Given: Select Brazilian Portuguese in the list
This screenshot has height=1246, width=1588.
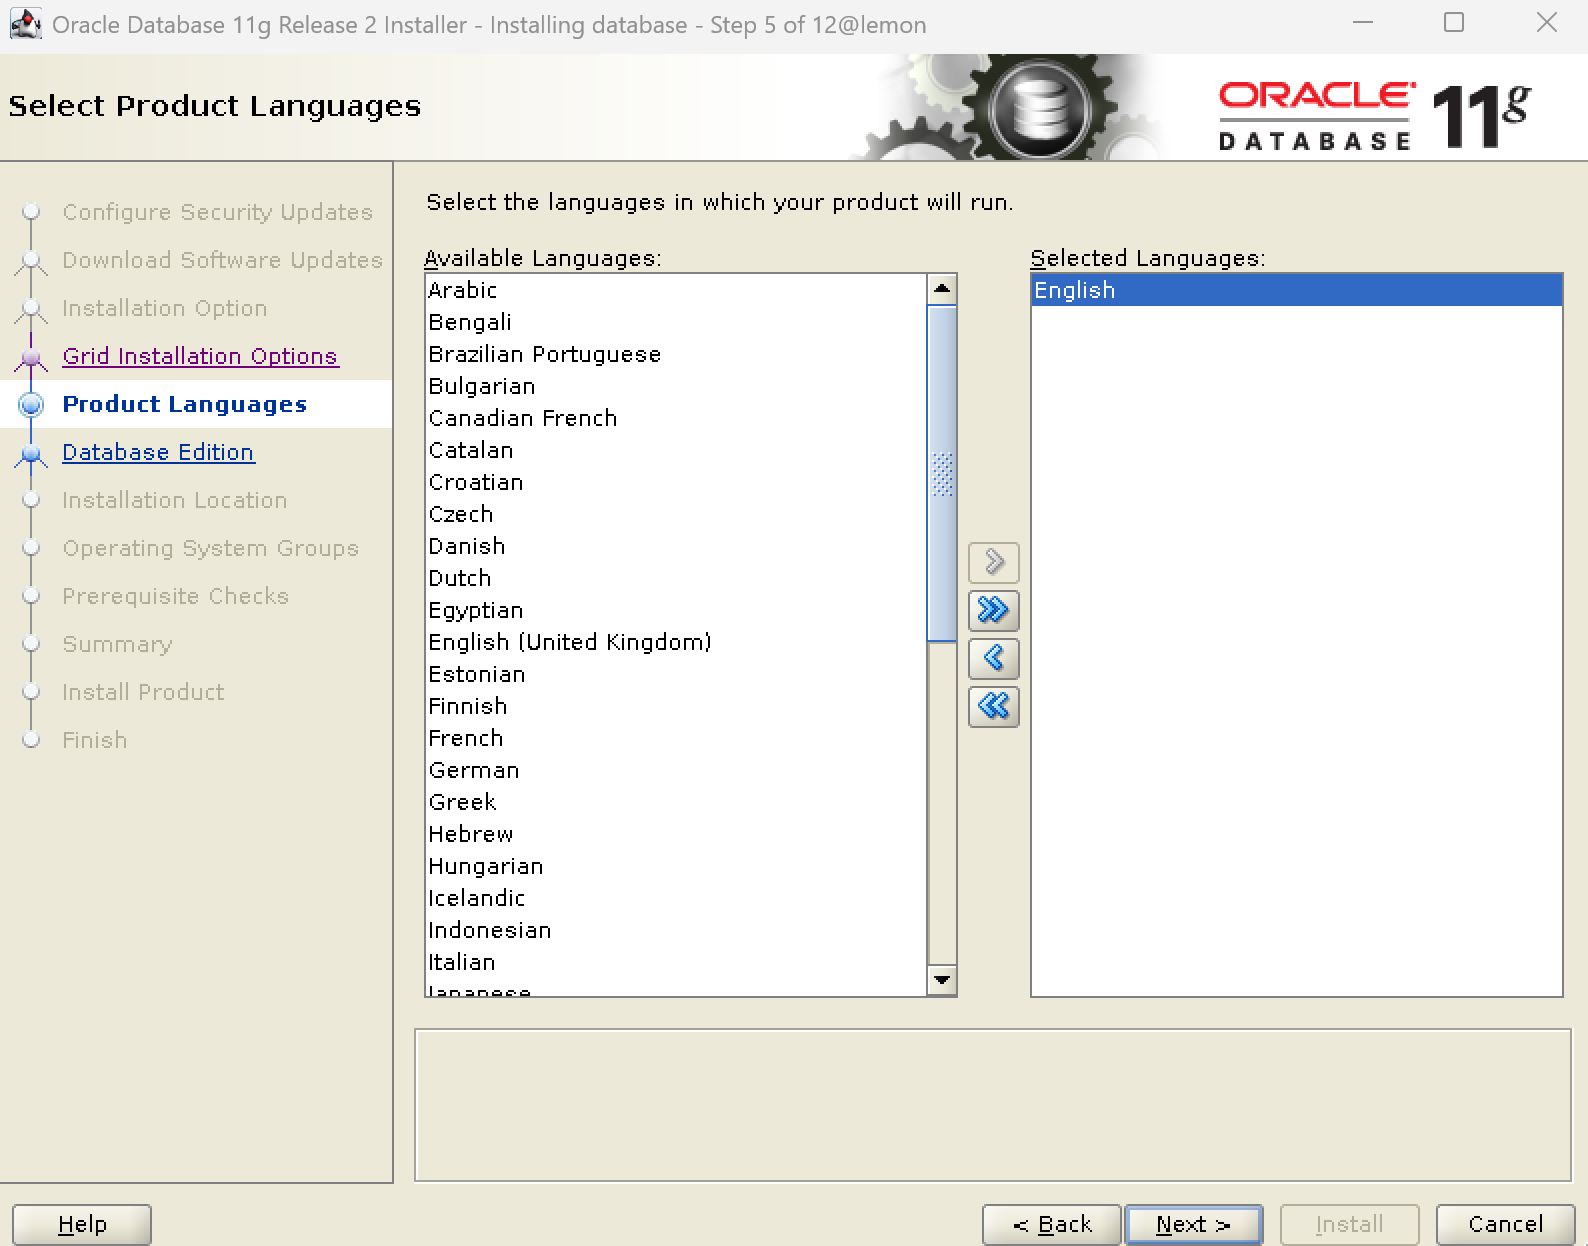Looking at the screenshot, I should pyautogui.click(x=676, y=354).
